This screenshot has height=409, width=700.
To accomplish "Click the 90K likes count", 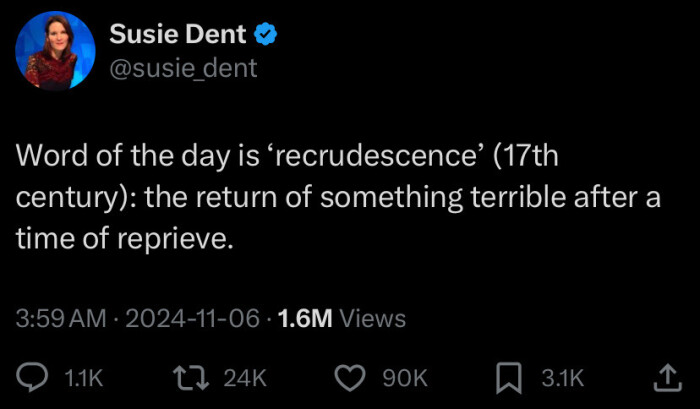I will coord(406,378).
